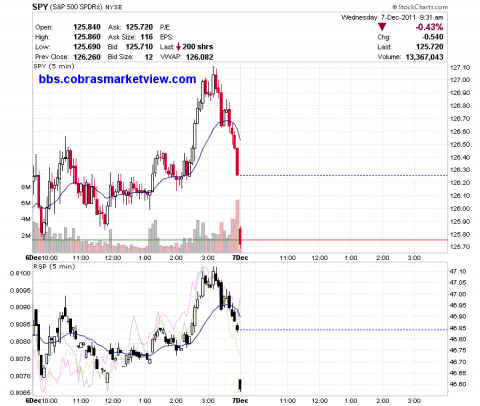Click the P/E label
This screenshot has width=480, height=406.
(x=165, y=27)
